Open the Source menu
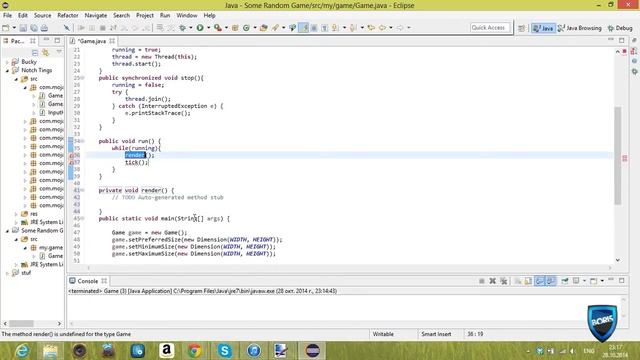 click(x=42, y=16)
